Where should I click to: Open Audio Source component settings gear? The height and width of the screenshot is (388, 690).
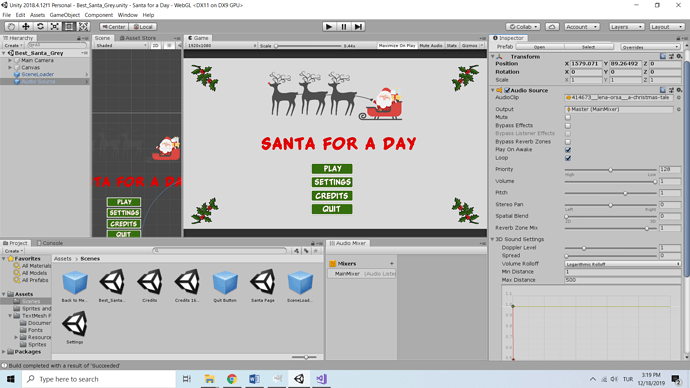679,90
